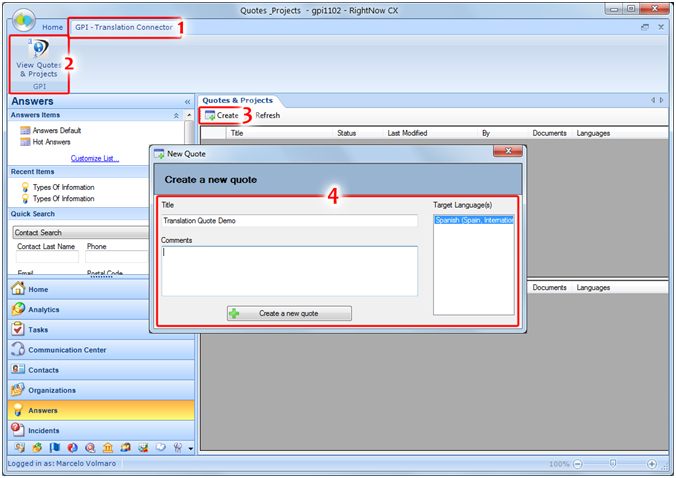The image size is (676, 478).
Task: Select Contacts in the navigation pane
Action: pyautogui.click(x=43, y=370)
